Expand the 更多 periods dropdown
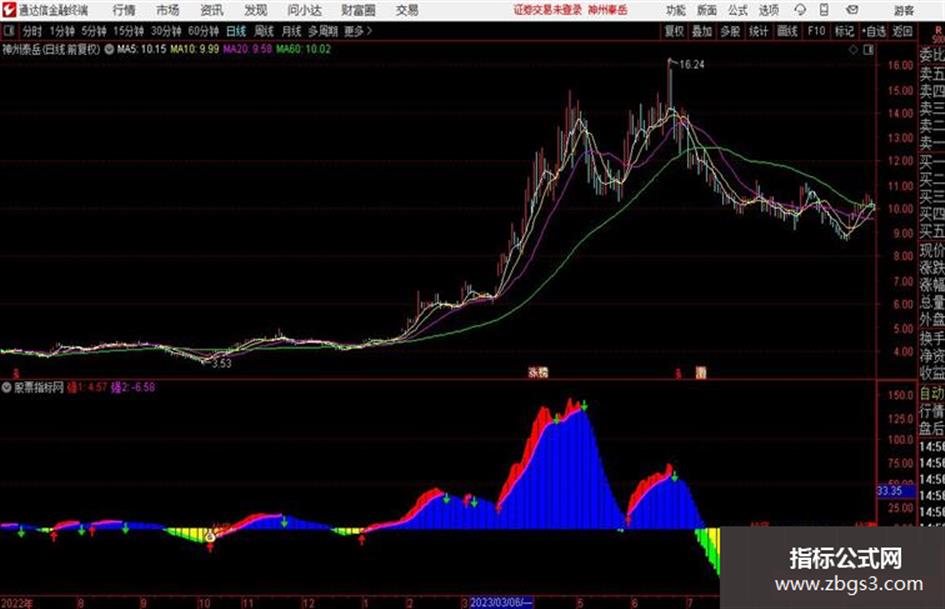Image resolution: width=945 pixels, height=609 pixels. tap(358, 31)
